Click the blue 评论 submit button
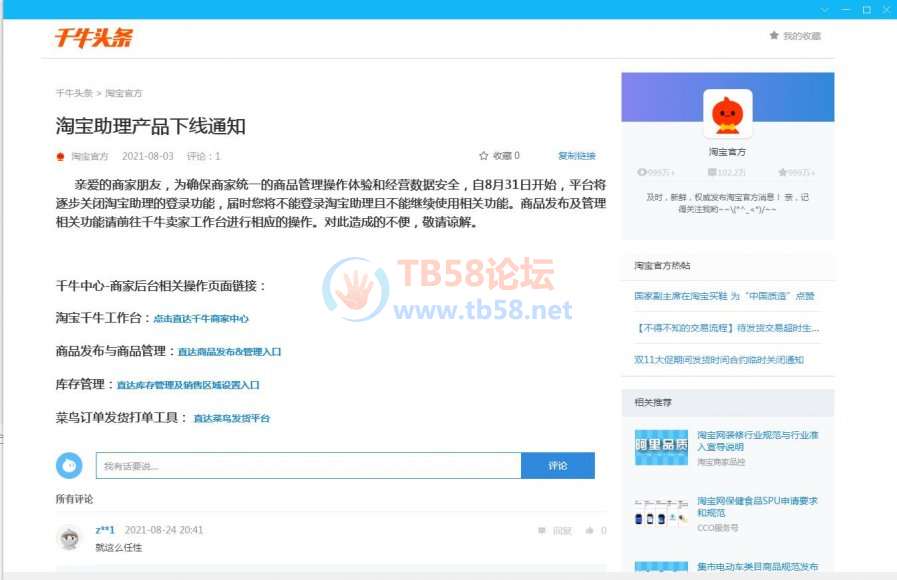Viewport: 897px width, 580px height. pos(558,466)
